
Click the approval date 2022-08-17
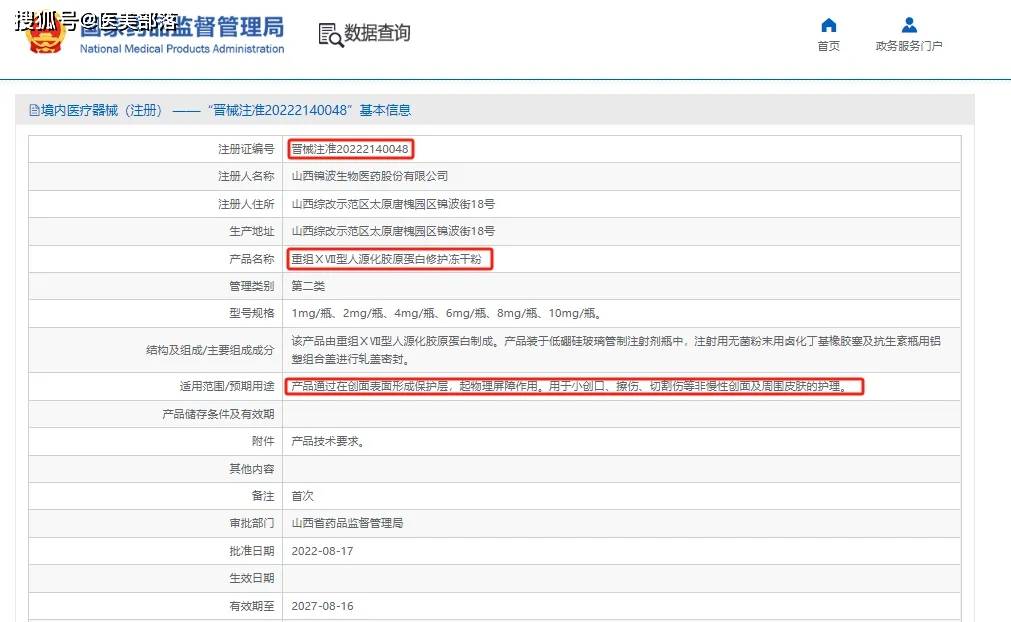coord(322,551)
